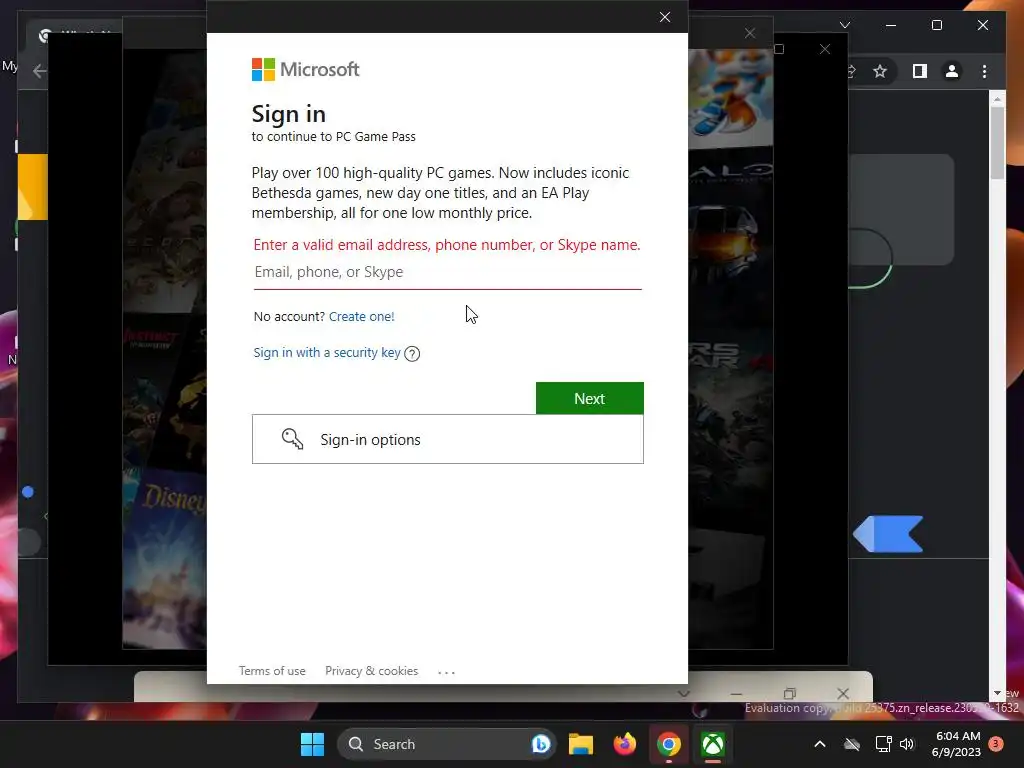Open Sign-in options
The width and height of the screenshot is (1024, 768).
(447, 440)
